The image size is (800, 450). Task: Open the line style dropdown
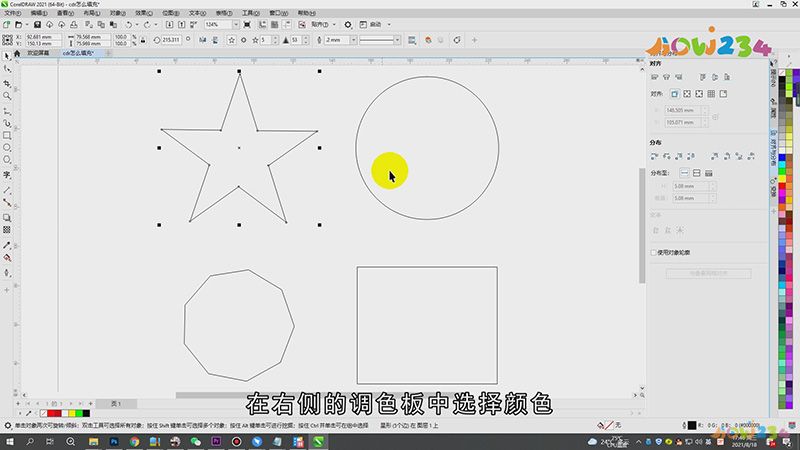(x=397, y=40)
